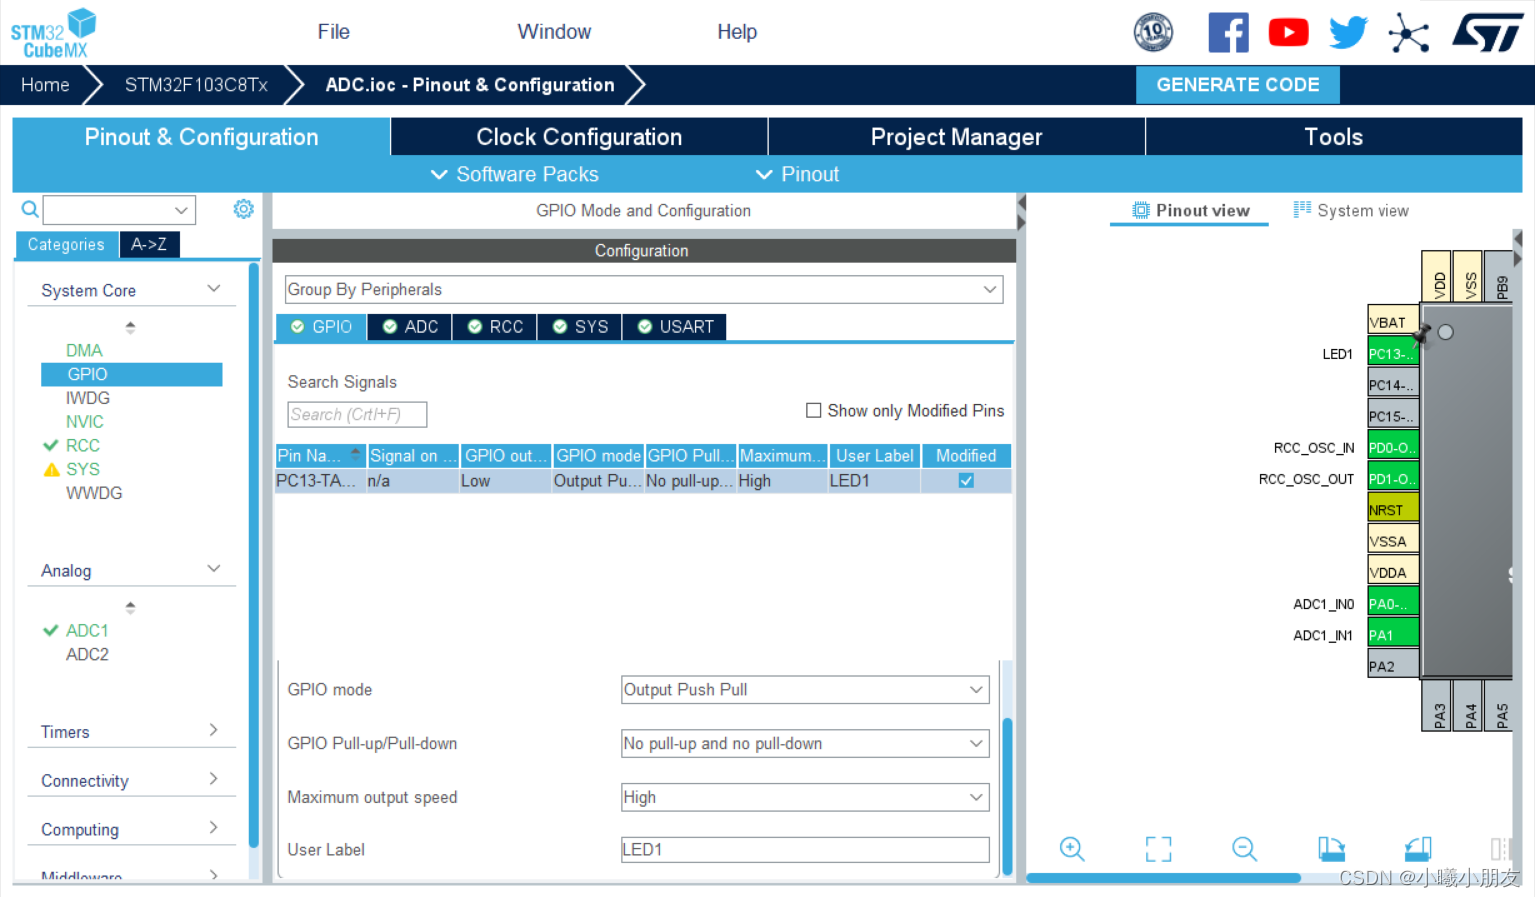Screen dimensions: 1535x897
Task: Switch to the Project Manager tab
Action: point(956,137)
